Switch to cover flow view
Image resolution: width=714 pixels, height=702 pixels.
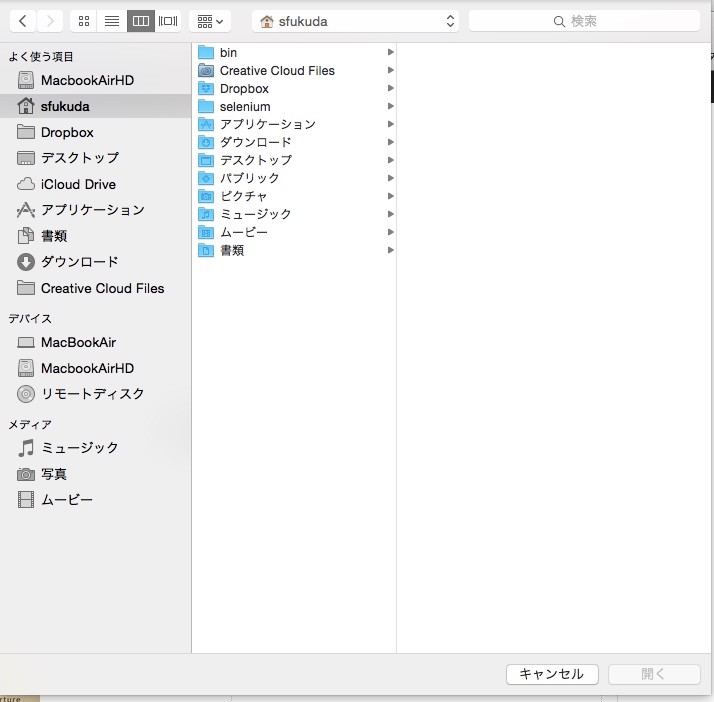tap(168, 21)
